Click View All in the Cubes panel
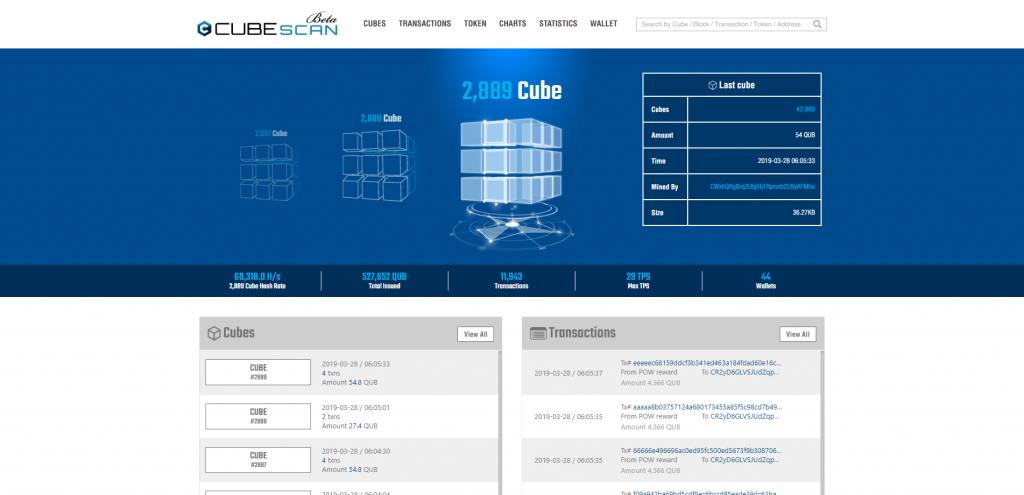 click(x=475, y=334)
